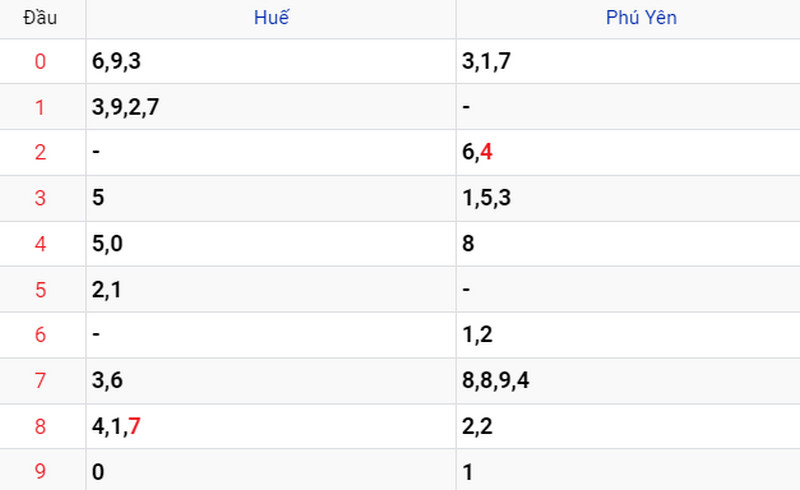
Task: Click the Đầu column header
Action: [x=40, y=18]
